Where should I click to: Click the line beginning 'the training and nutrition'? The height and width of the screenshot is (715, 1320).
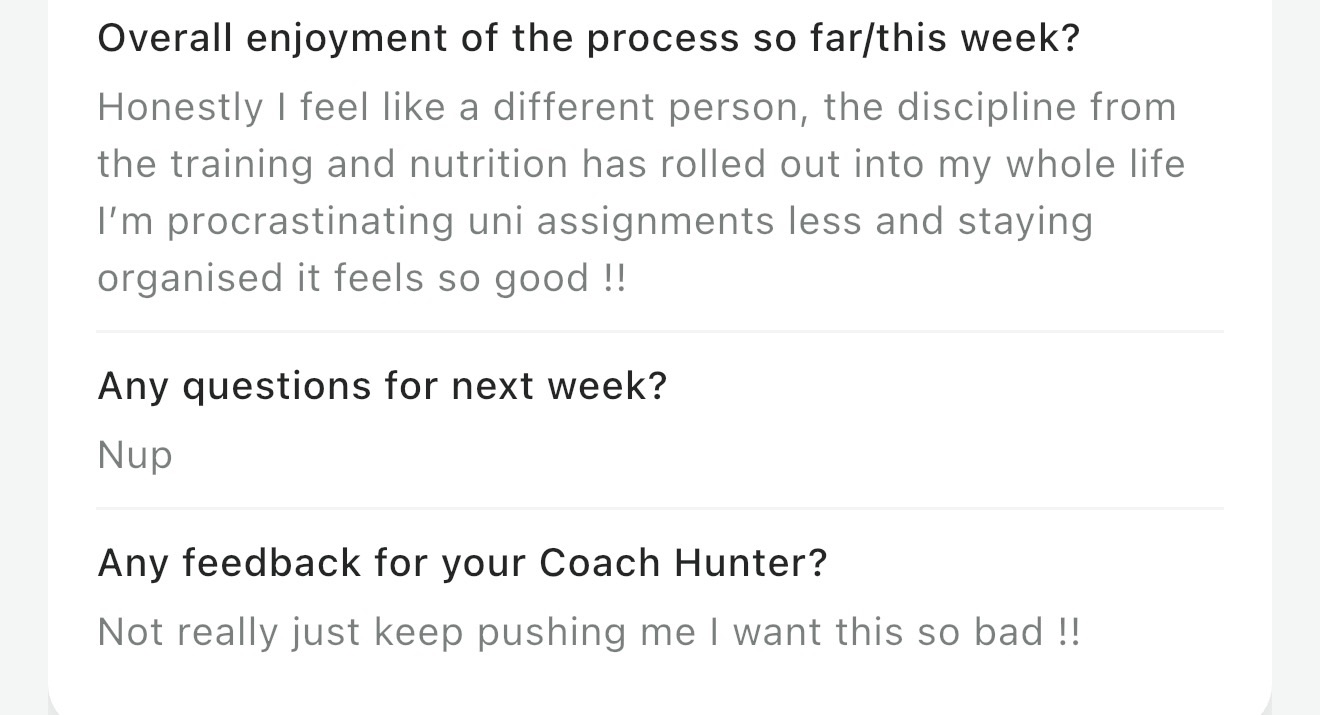[641, 164]
